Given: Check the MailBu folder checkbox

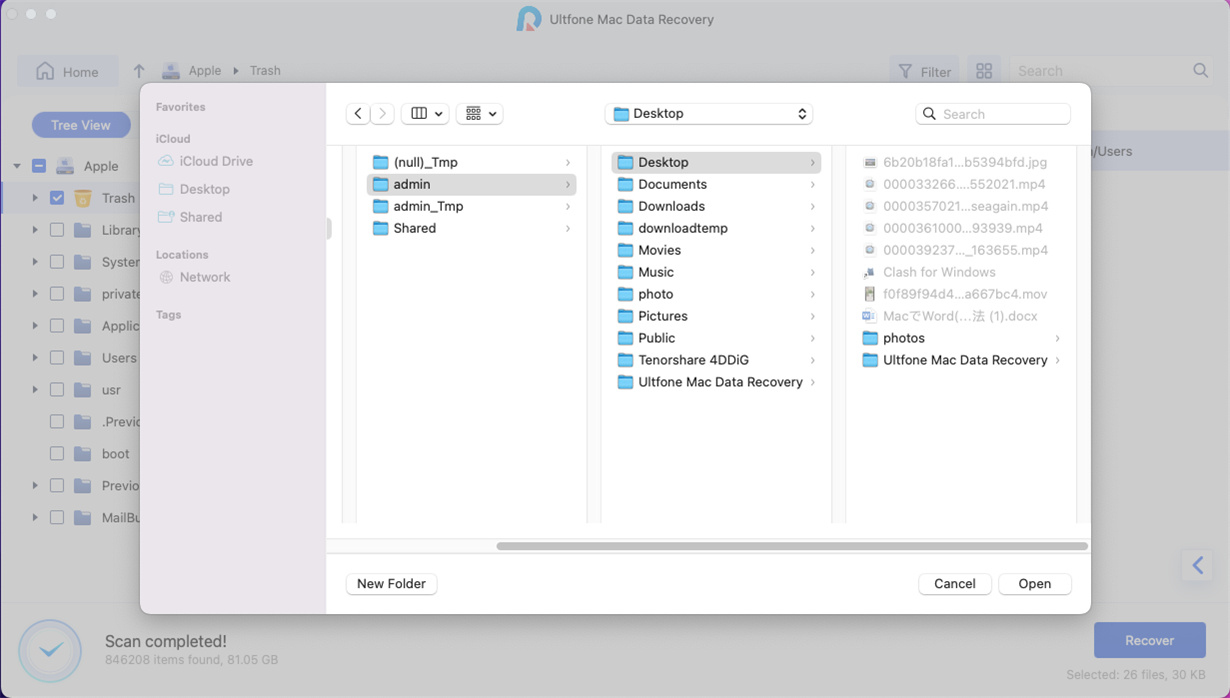Looking at the screenshot, I should point(57,518).
